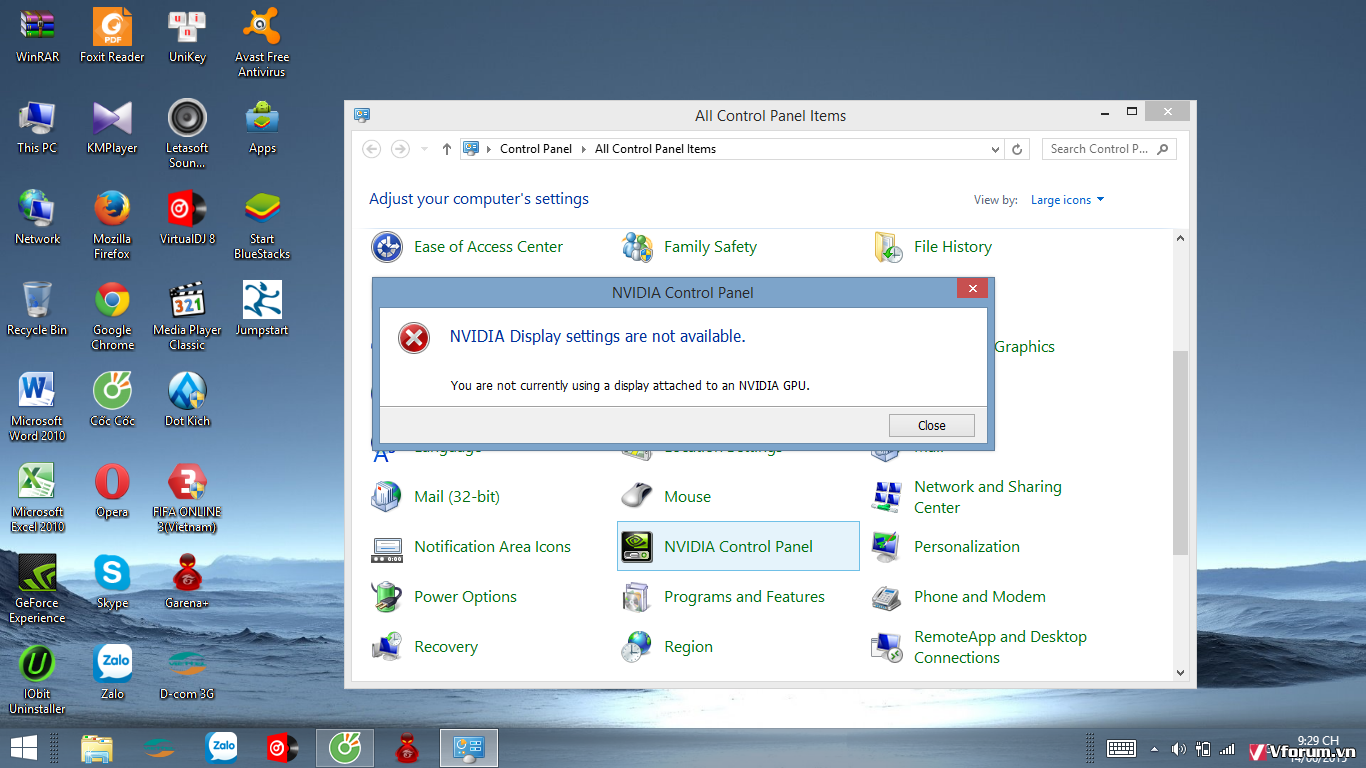Viewport: 1366px width, 768px height.
Task: Select the This PC desktop icon
Action: (x=37, y=127)
